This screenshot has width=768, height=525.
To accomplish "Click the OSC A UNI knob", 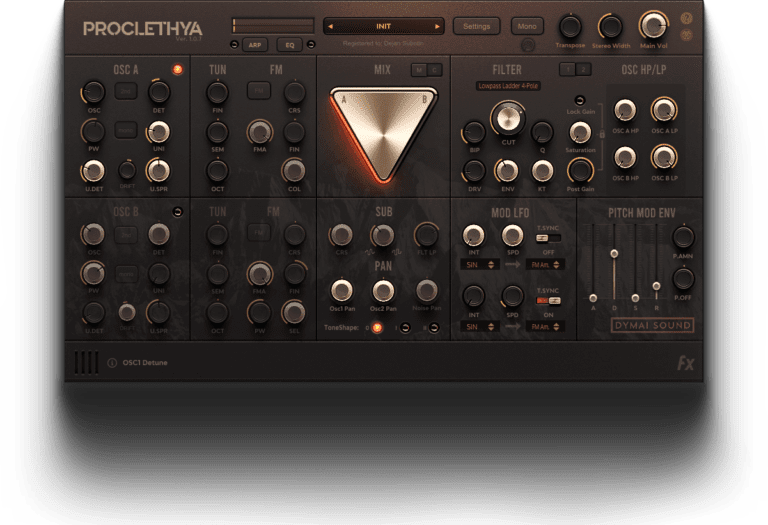I will pyautogui.click(x=159, y=131).
